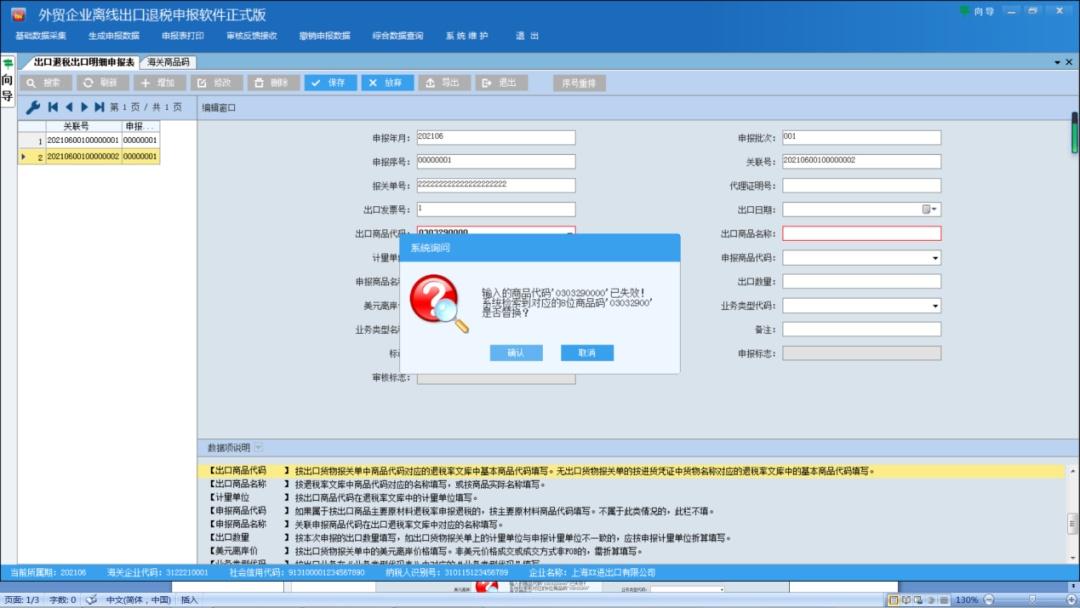Click 确认 in the system dialog
The image size is (1080, 608).
pos(516,353)
